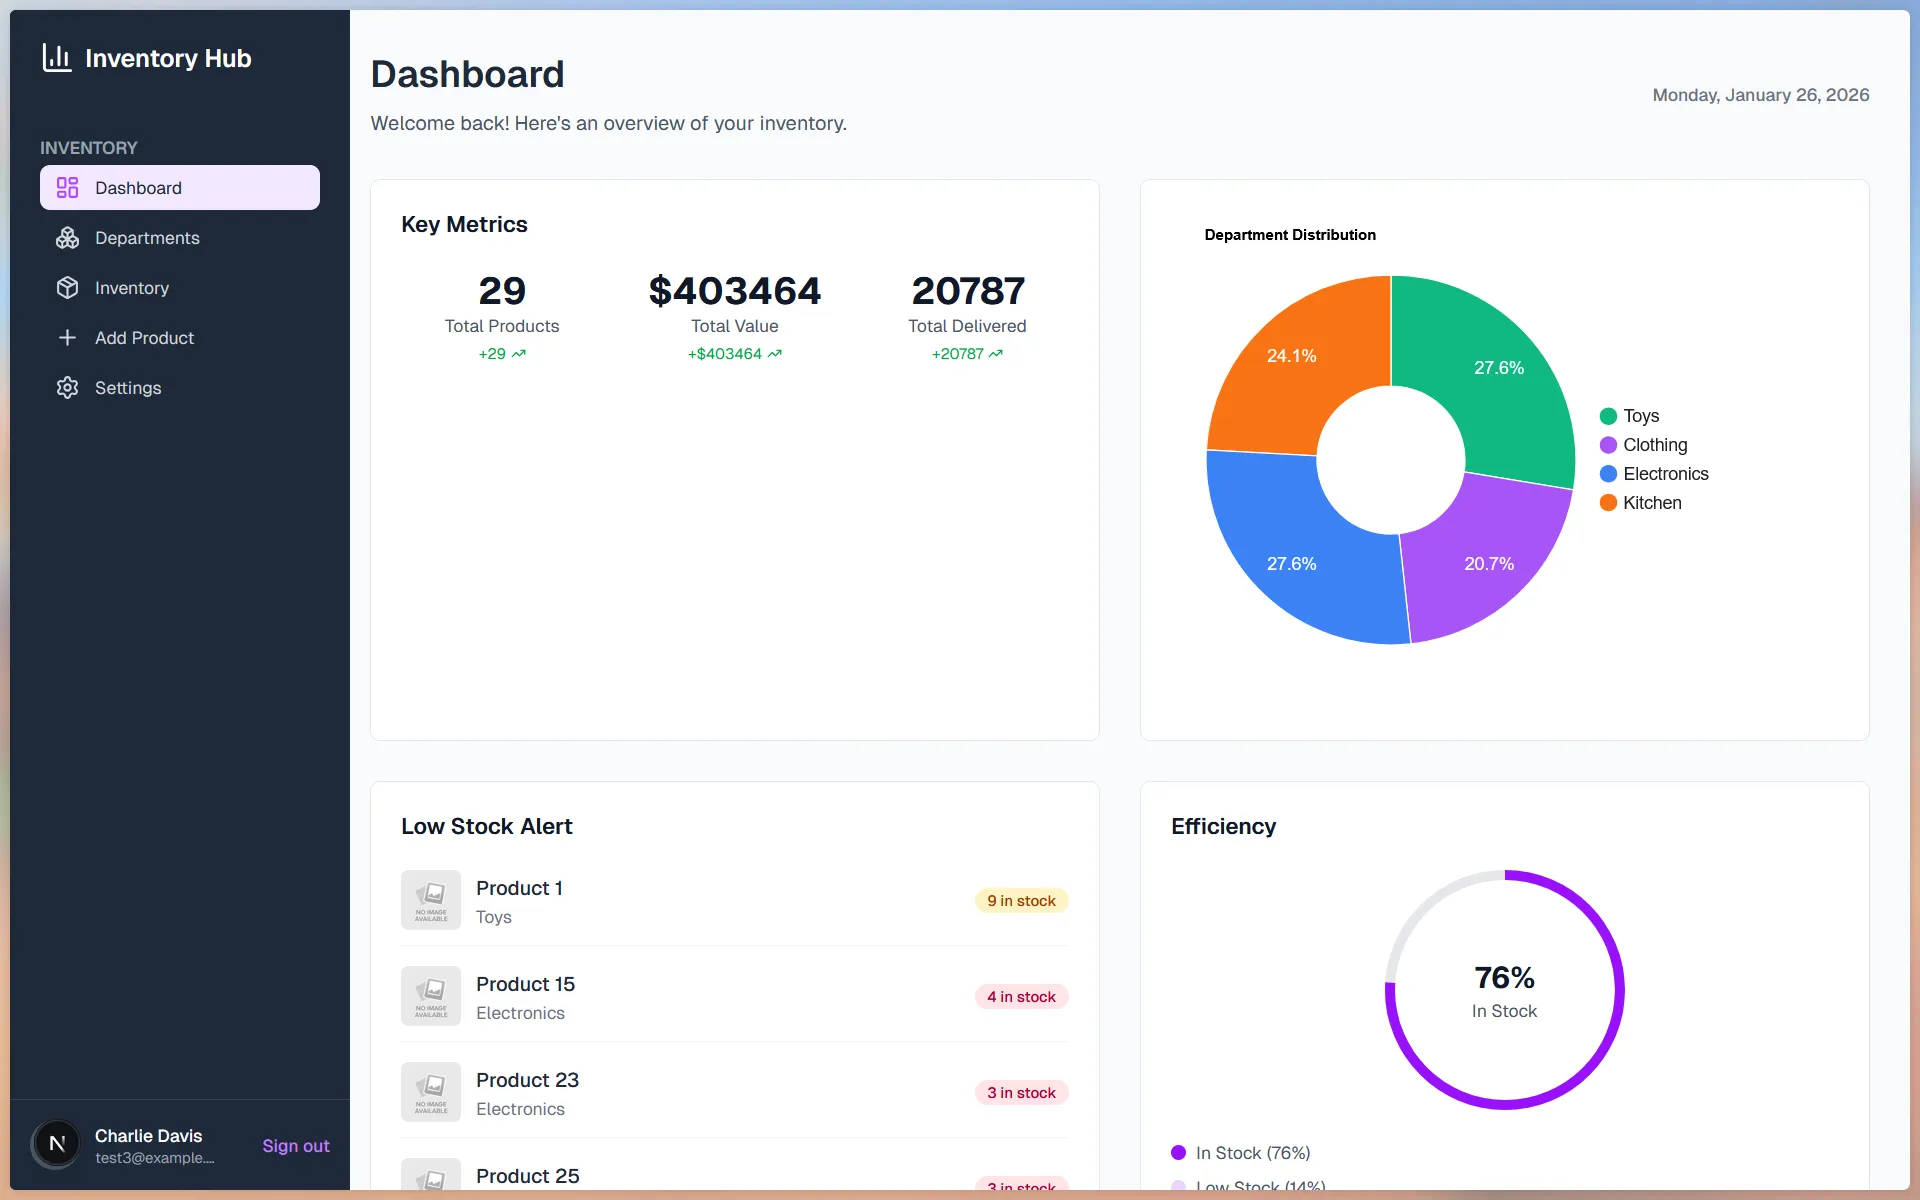
Task: Click the user avatar next to Charlie Davis
Action: tap(57, 1145)
